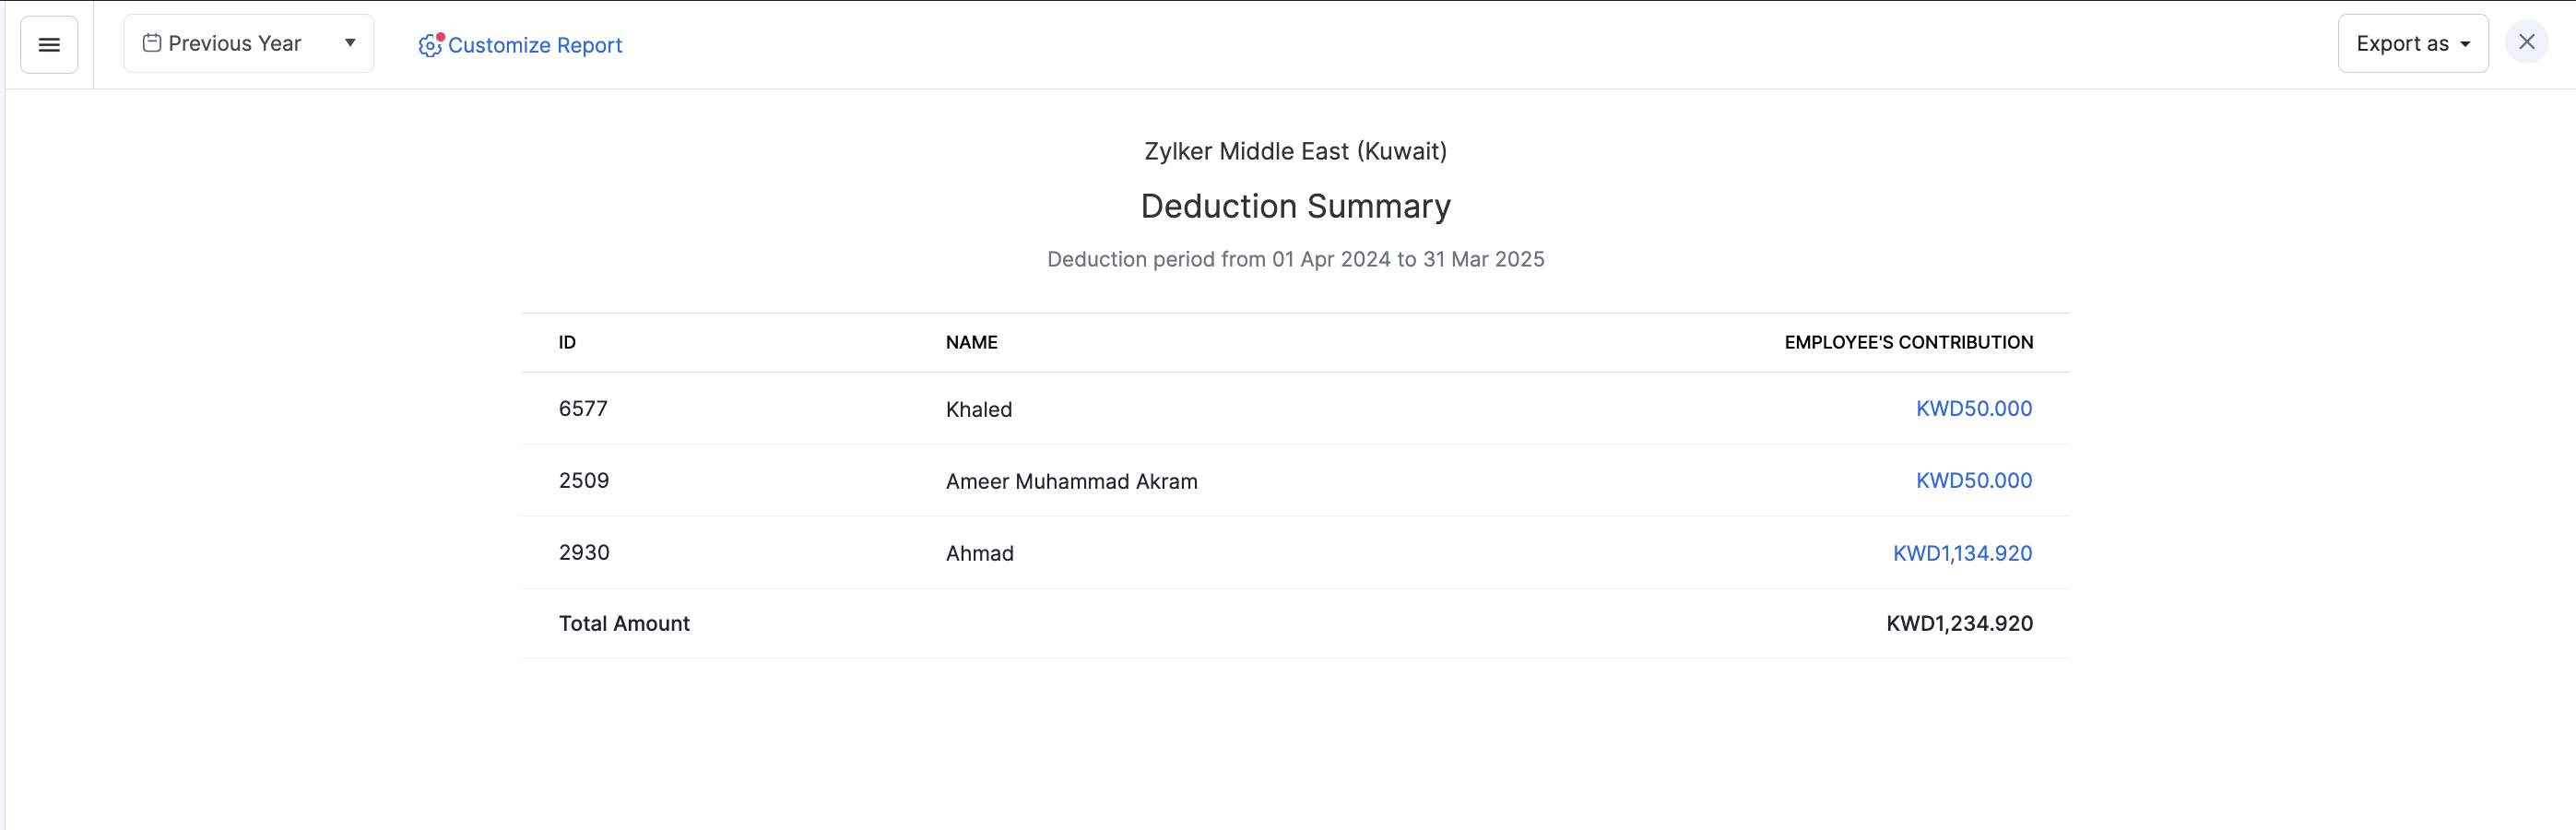Open the hamburger menu icon
Image resolution: width=2576 pixels, height=830 pixels.
pos(49,44)
